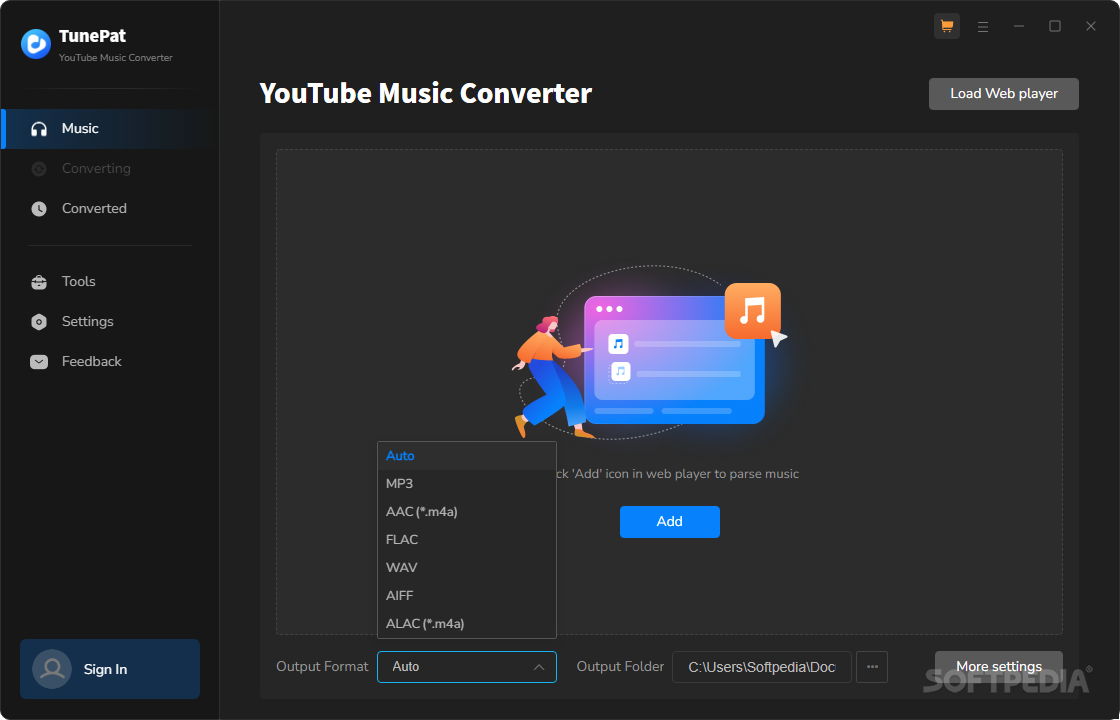
Task: Choose MP3 output format
Action: 466,484
